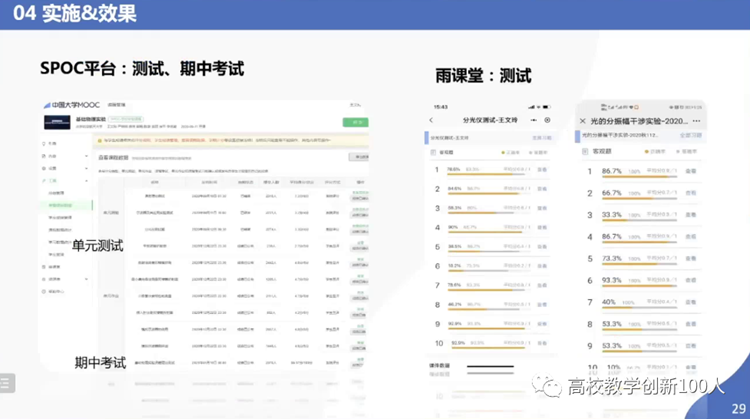Click the 全部习题 link in right phone

coord(690,135)
